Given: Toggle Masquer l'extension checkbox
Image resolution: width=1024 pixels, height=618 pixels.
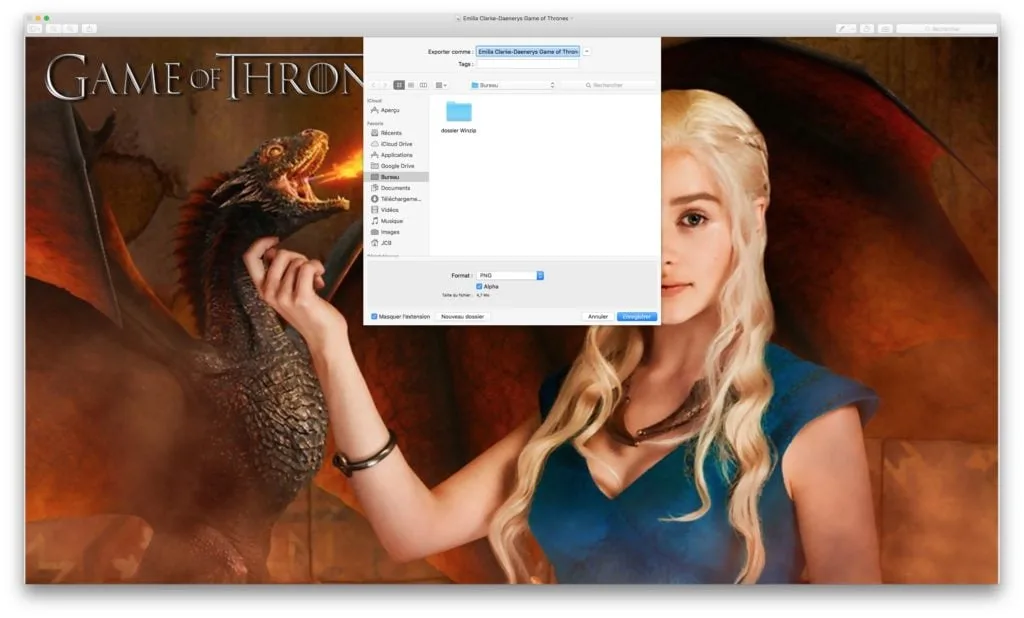Looking at the screenshot, I should click(x=374, y=316).
